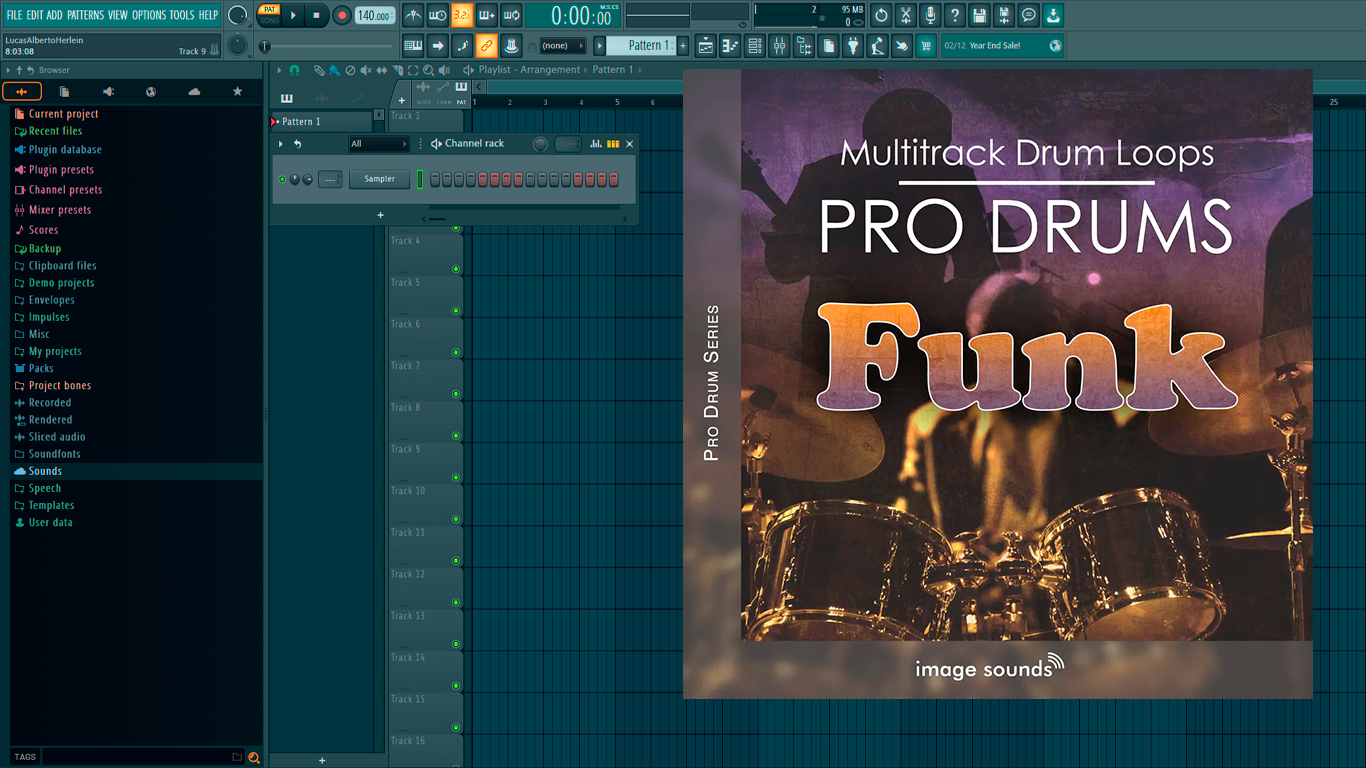
Task: Open the pattern selector 'Pattern 1'
Action: coord(643,45)
